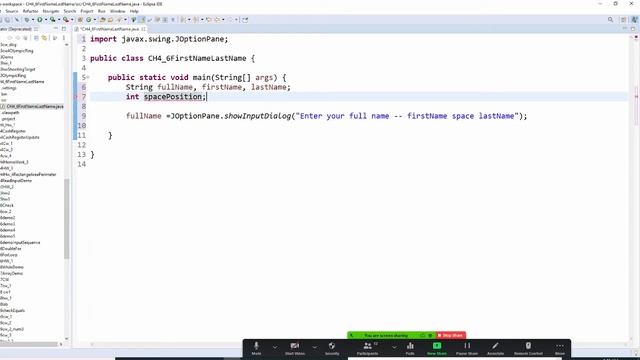Screen dimensions: 640x360
Task: Open the Package Explorer view menu
Action: tap(64, 38)
